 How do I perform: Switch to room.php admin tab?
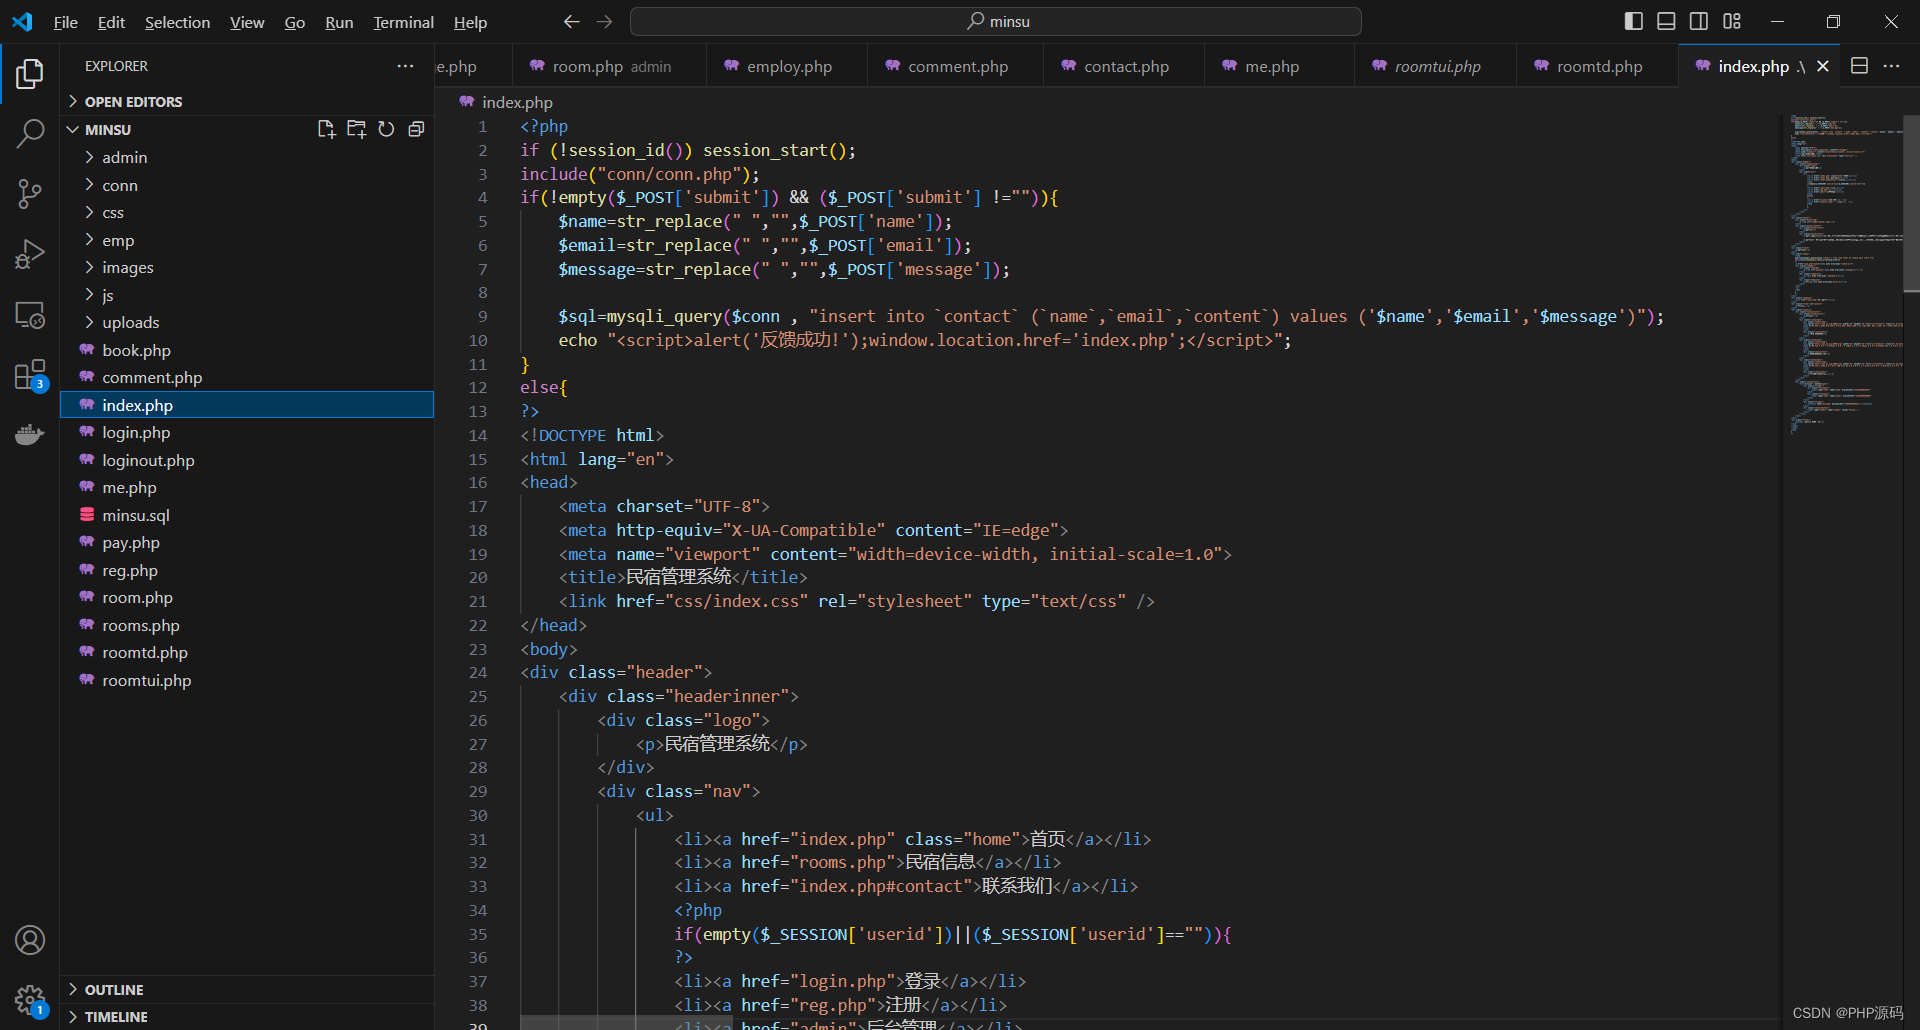coord(609,66)
